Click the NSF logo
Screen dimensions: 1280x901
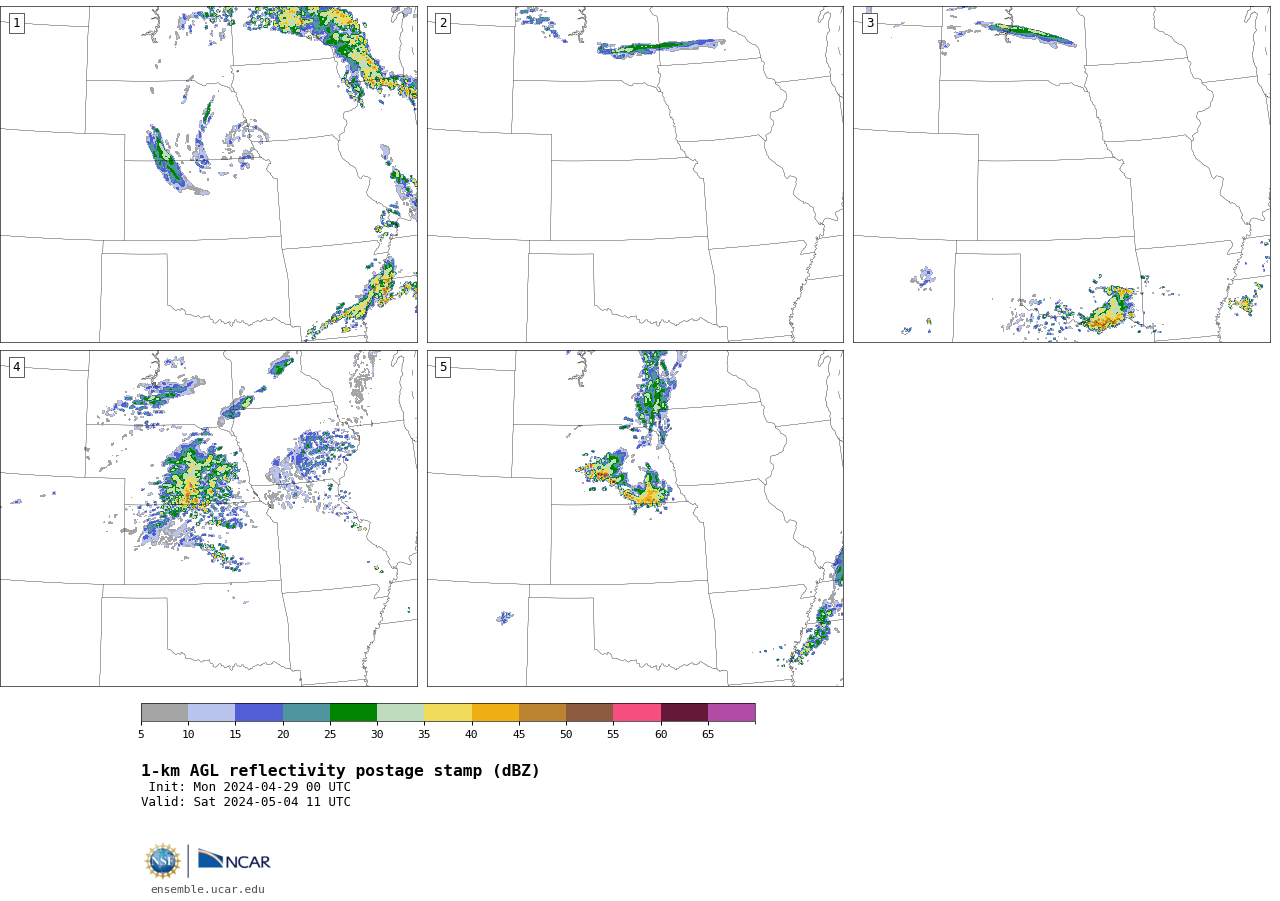click(163, 861)
